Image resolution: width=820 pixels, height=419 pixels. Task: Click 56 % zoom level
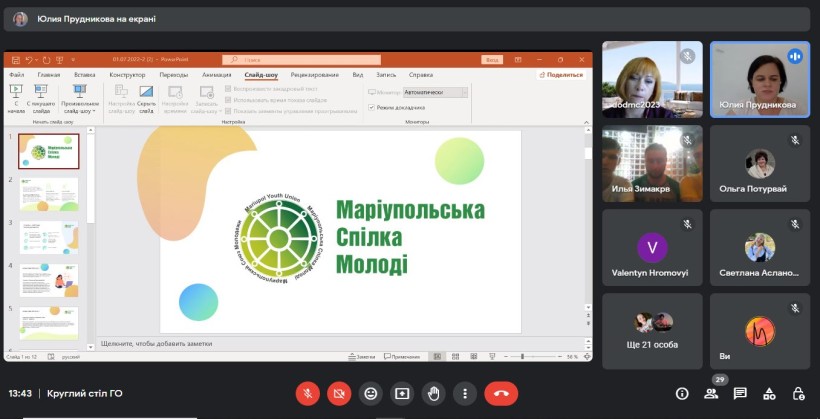(x=572, y=357)
